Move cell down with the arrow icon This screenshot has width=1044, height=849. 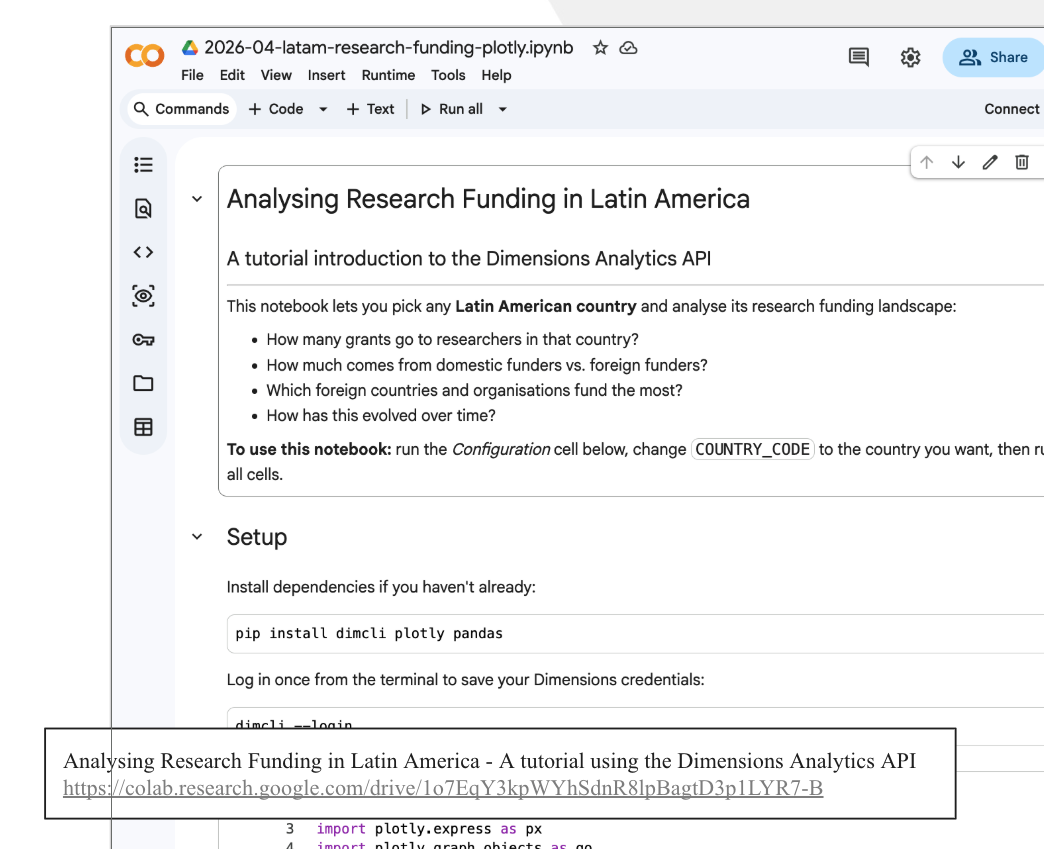pyautogui.click(x=958, y=162)
